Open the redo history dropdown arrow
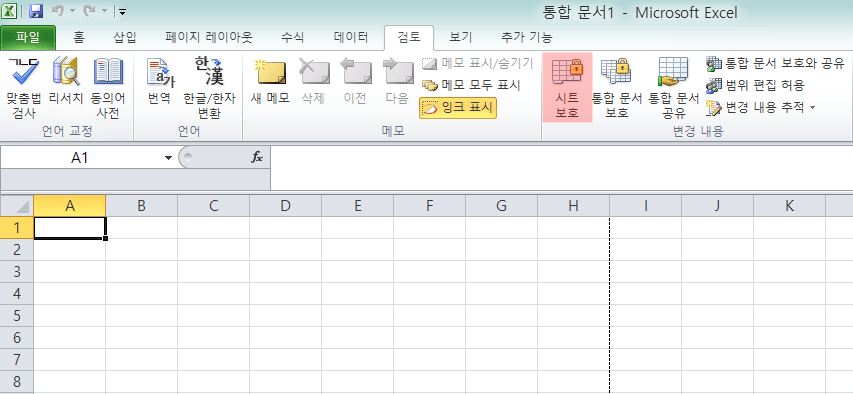Screen dimensions: 853x394 pos(104,11)
